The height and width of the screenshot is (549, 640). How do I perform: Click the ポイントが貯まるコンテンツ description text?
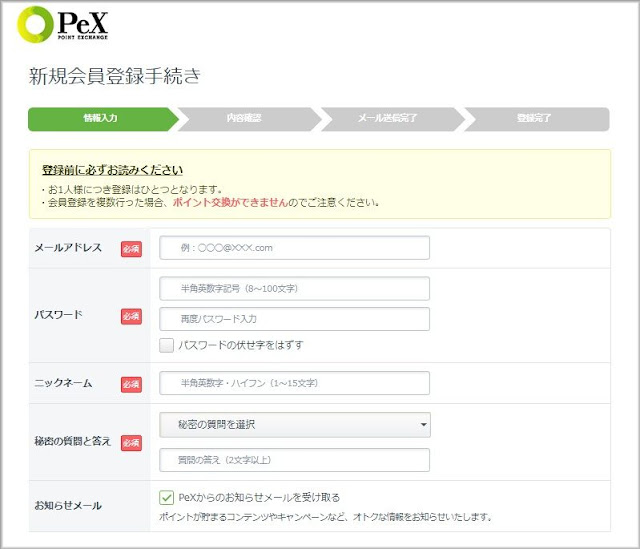click(325, 517)
